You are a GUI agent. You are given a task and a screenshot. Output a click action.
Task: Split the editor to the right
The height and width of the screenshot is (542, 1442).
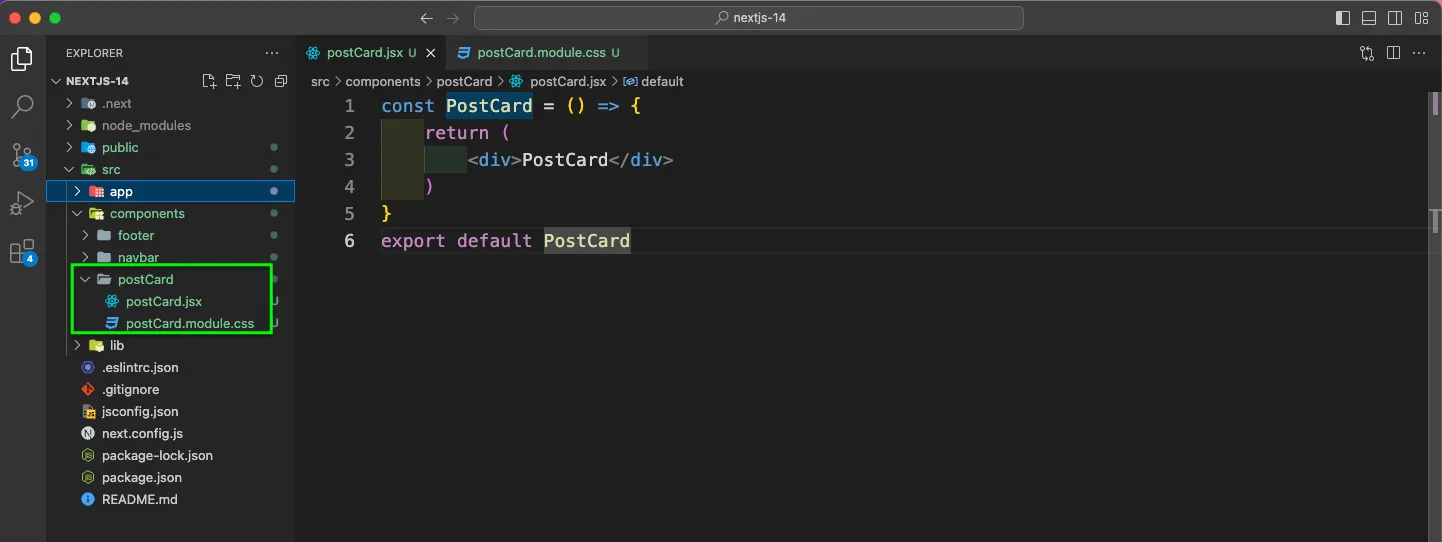1394,53
